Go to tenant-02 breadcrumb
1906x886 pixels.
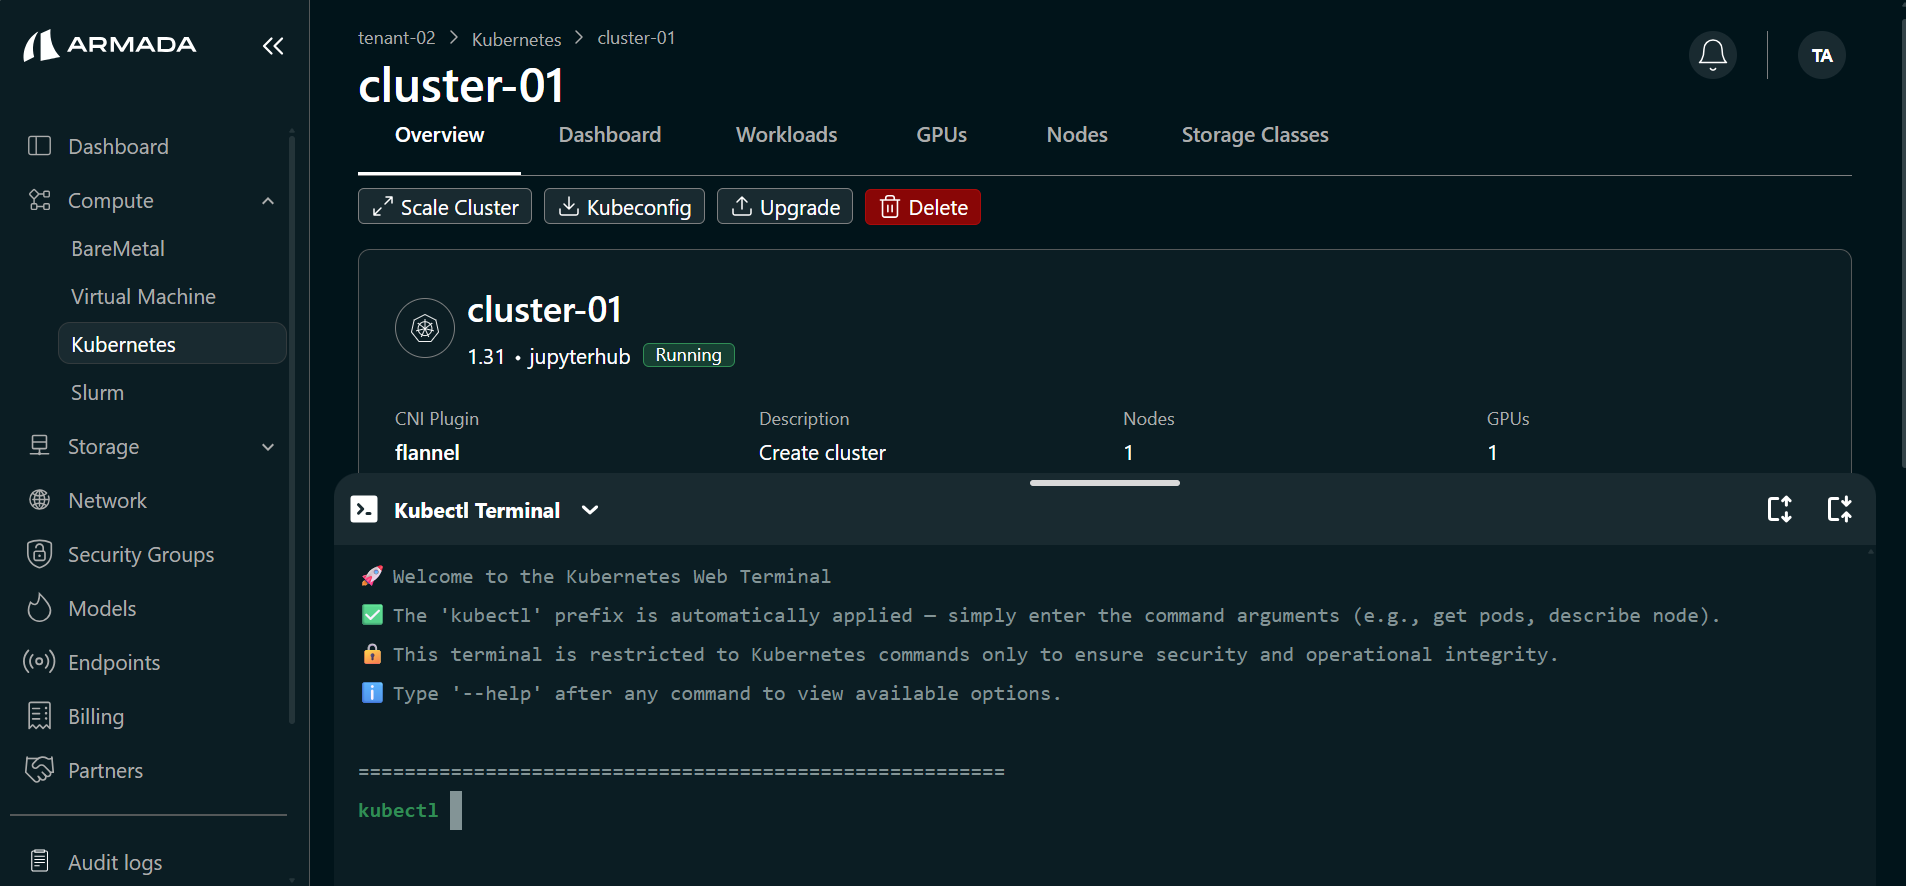pos(397,38)
